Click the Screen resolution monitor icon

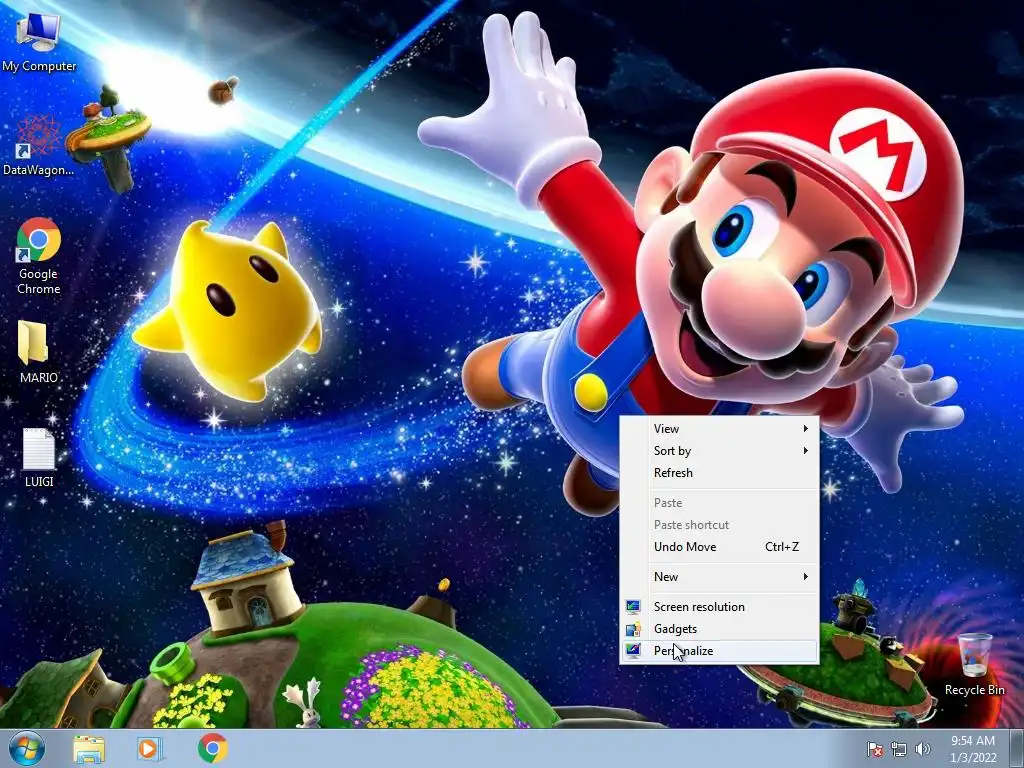(x=633, y=607)
